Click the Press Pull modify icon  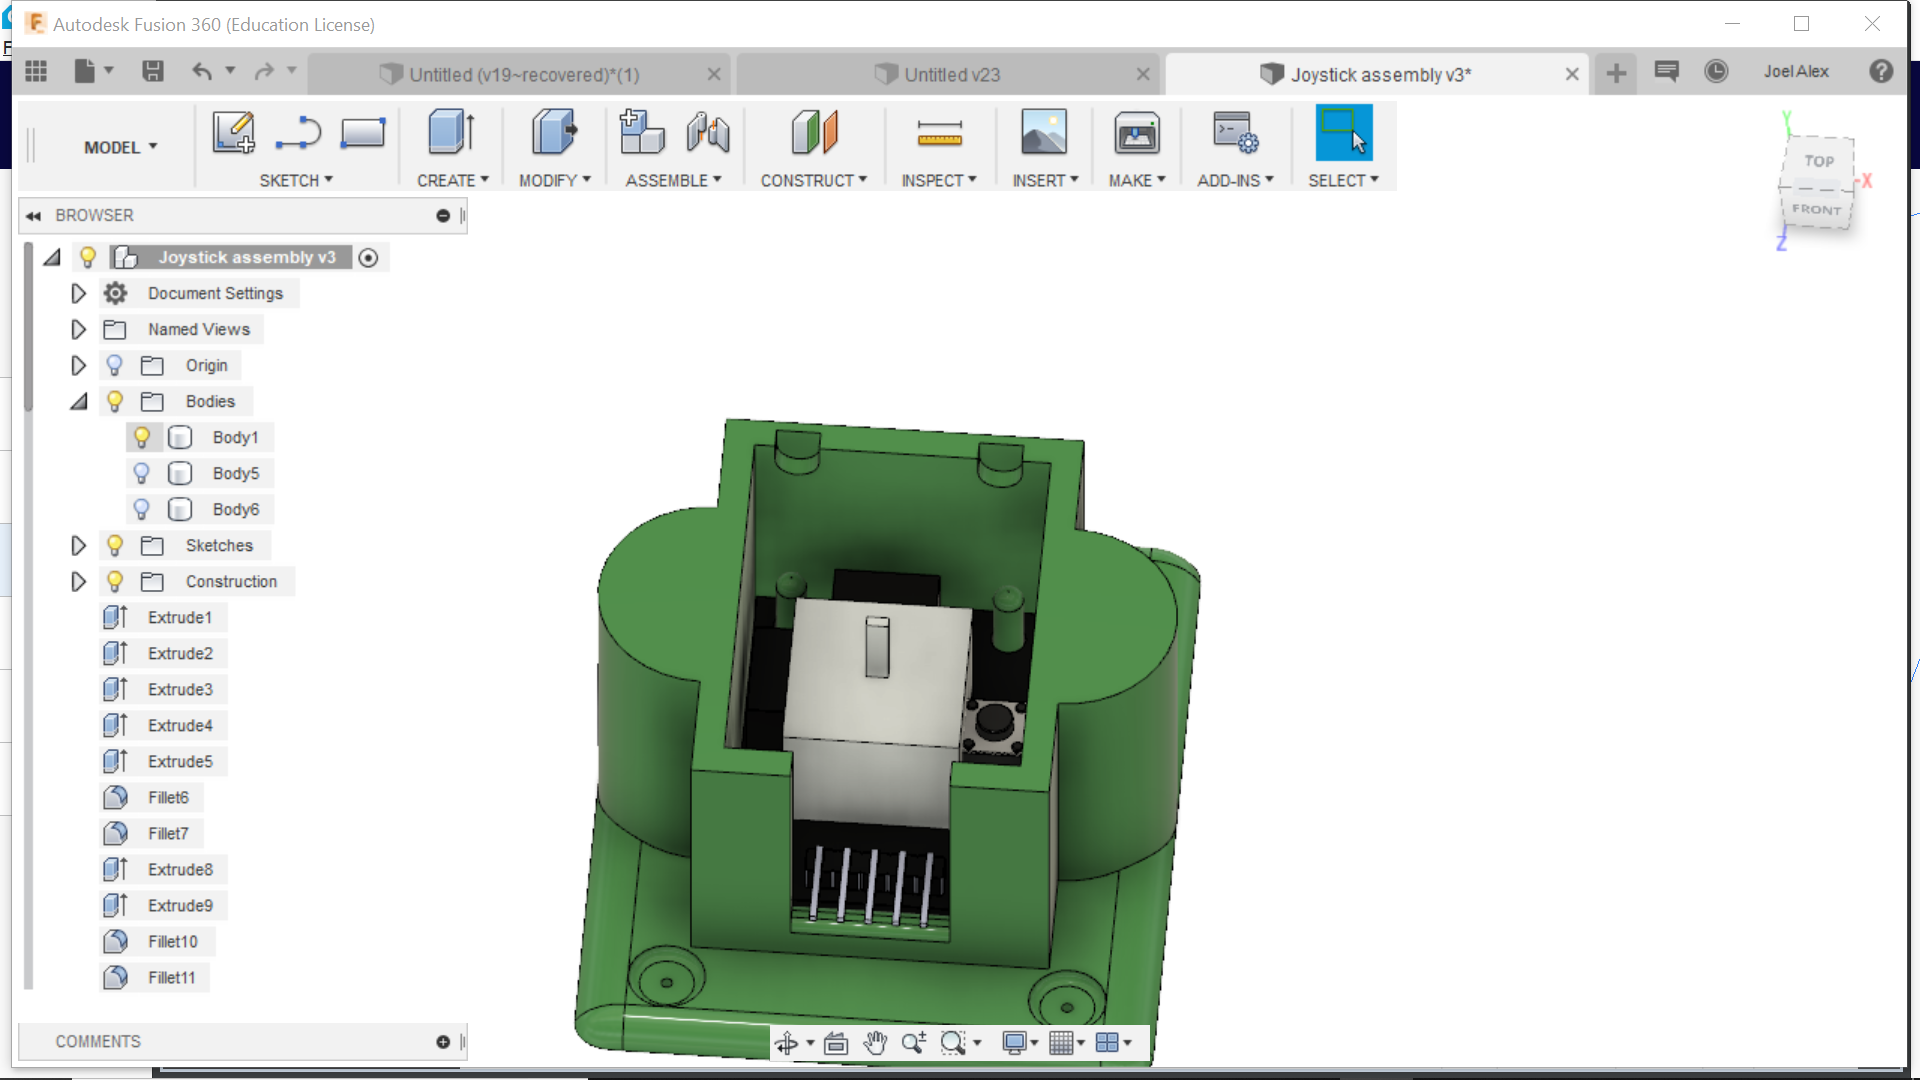[553, 132]
